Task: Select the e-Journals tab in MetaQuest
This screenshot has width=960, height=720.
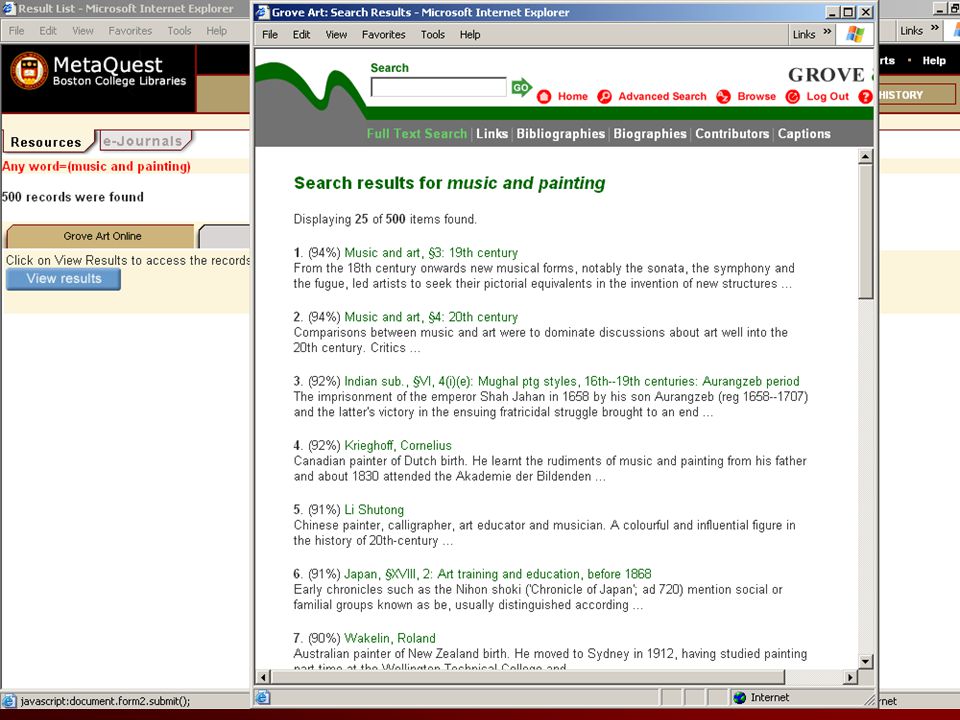Action: click(x=144, y=141)
